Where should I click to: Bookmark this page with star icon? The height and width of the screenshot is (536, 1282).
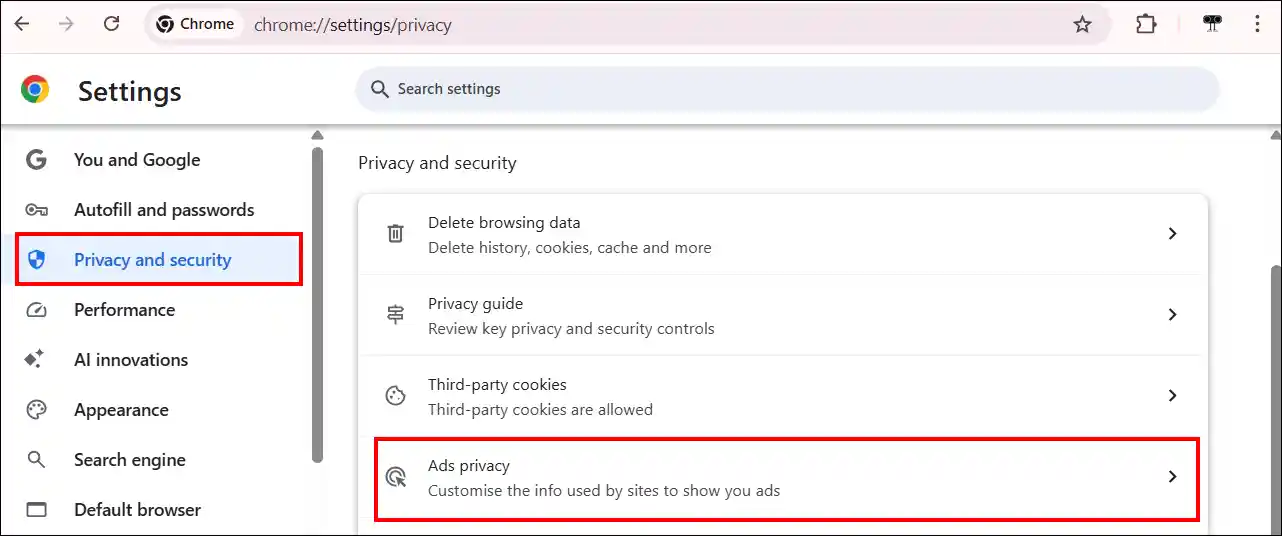tap(1082, 25)
